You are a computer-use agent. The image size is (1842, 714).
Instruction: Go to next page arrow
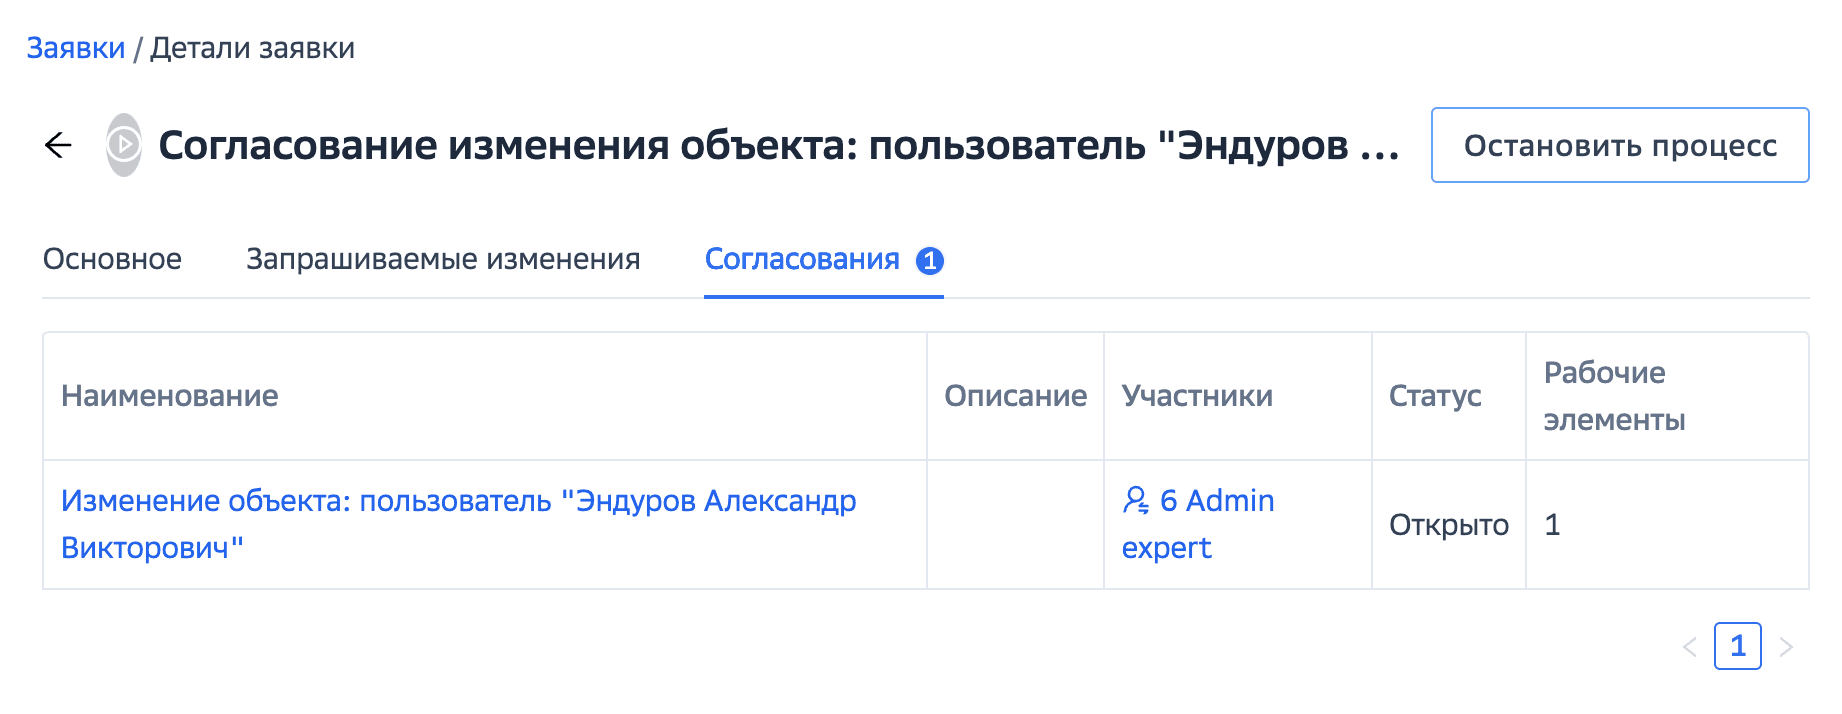1786,647
